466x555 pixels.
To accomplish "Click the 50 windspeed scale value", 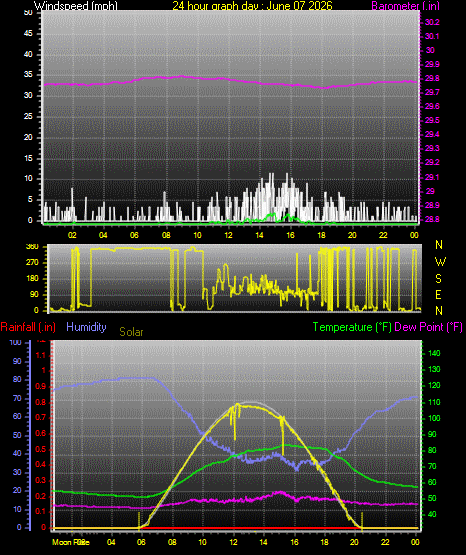I will [28, 13].
